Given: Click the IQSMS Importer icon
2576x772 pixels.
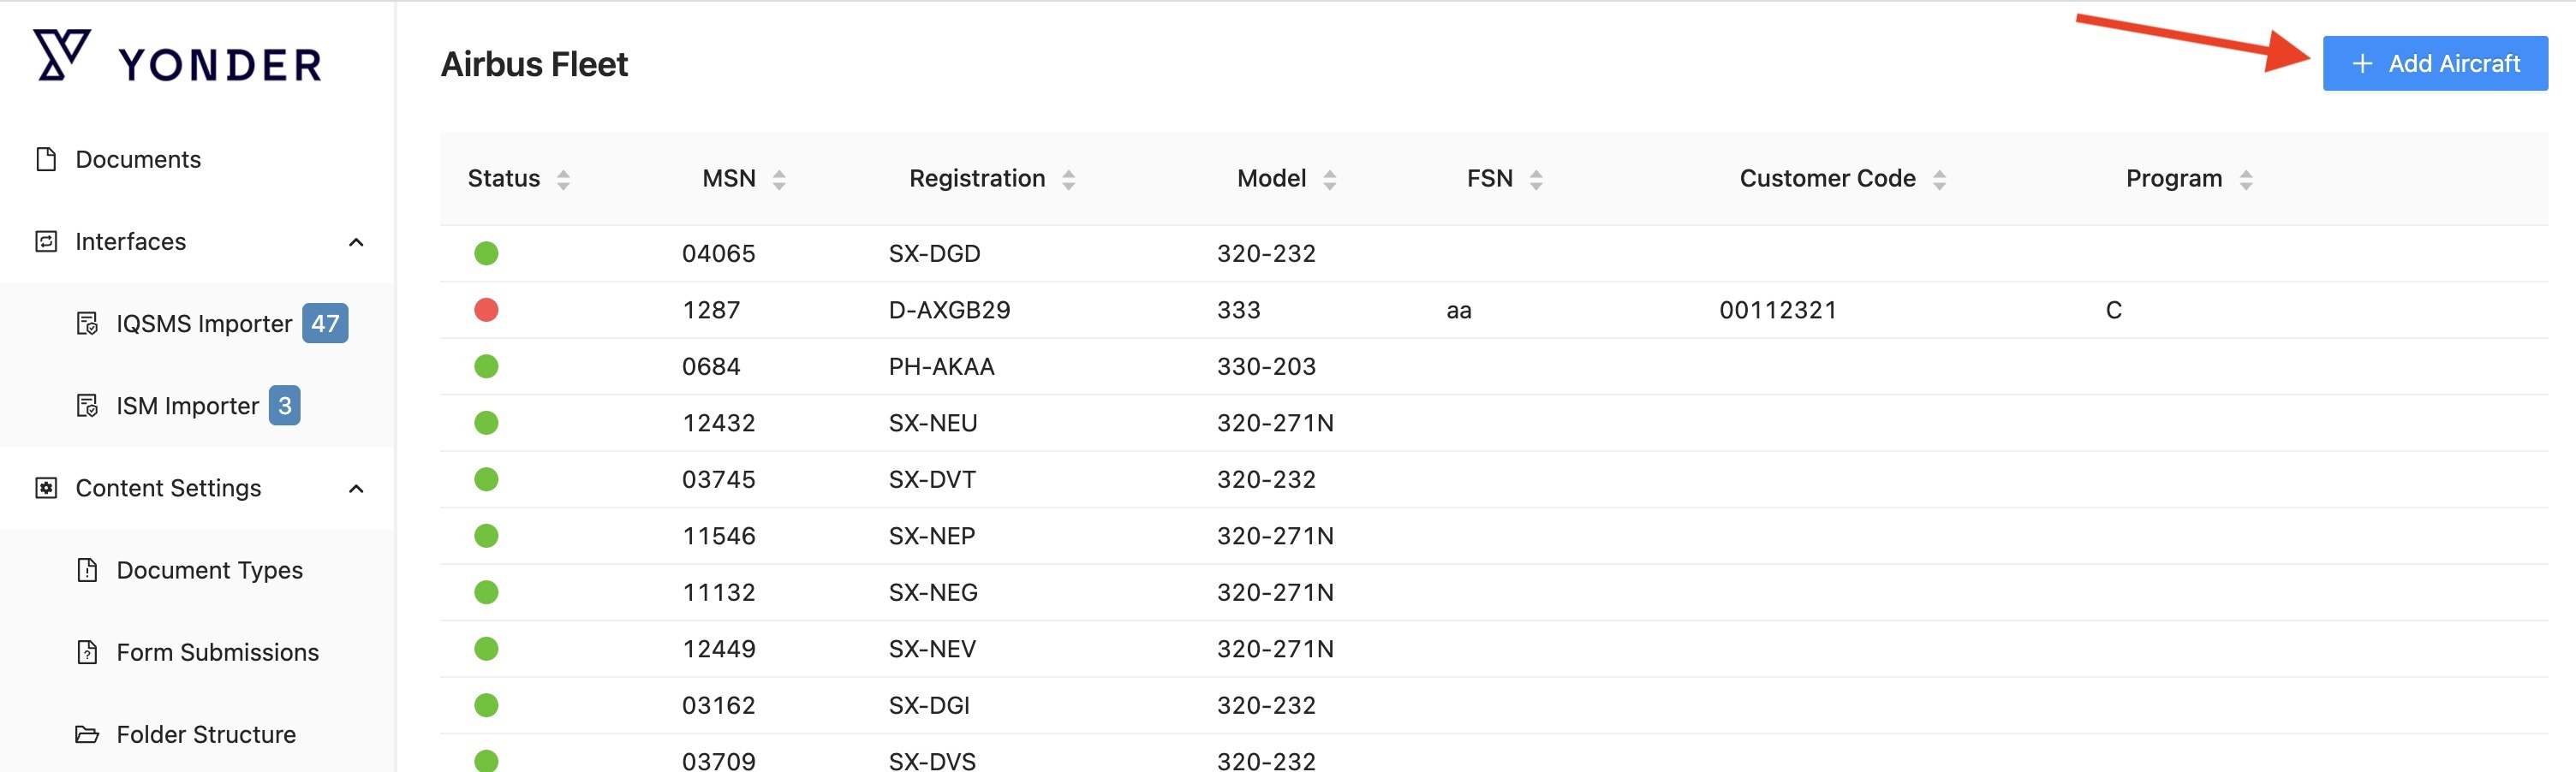Looking at the screenshot, I should (87, 324).
